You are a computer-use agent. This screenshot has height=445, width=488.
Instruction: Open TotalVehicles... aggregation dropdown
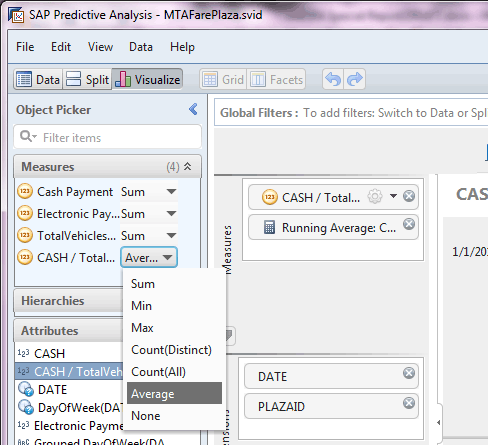point(149,236)
